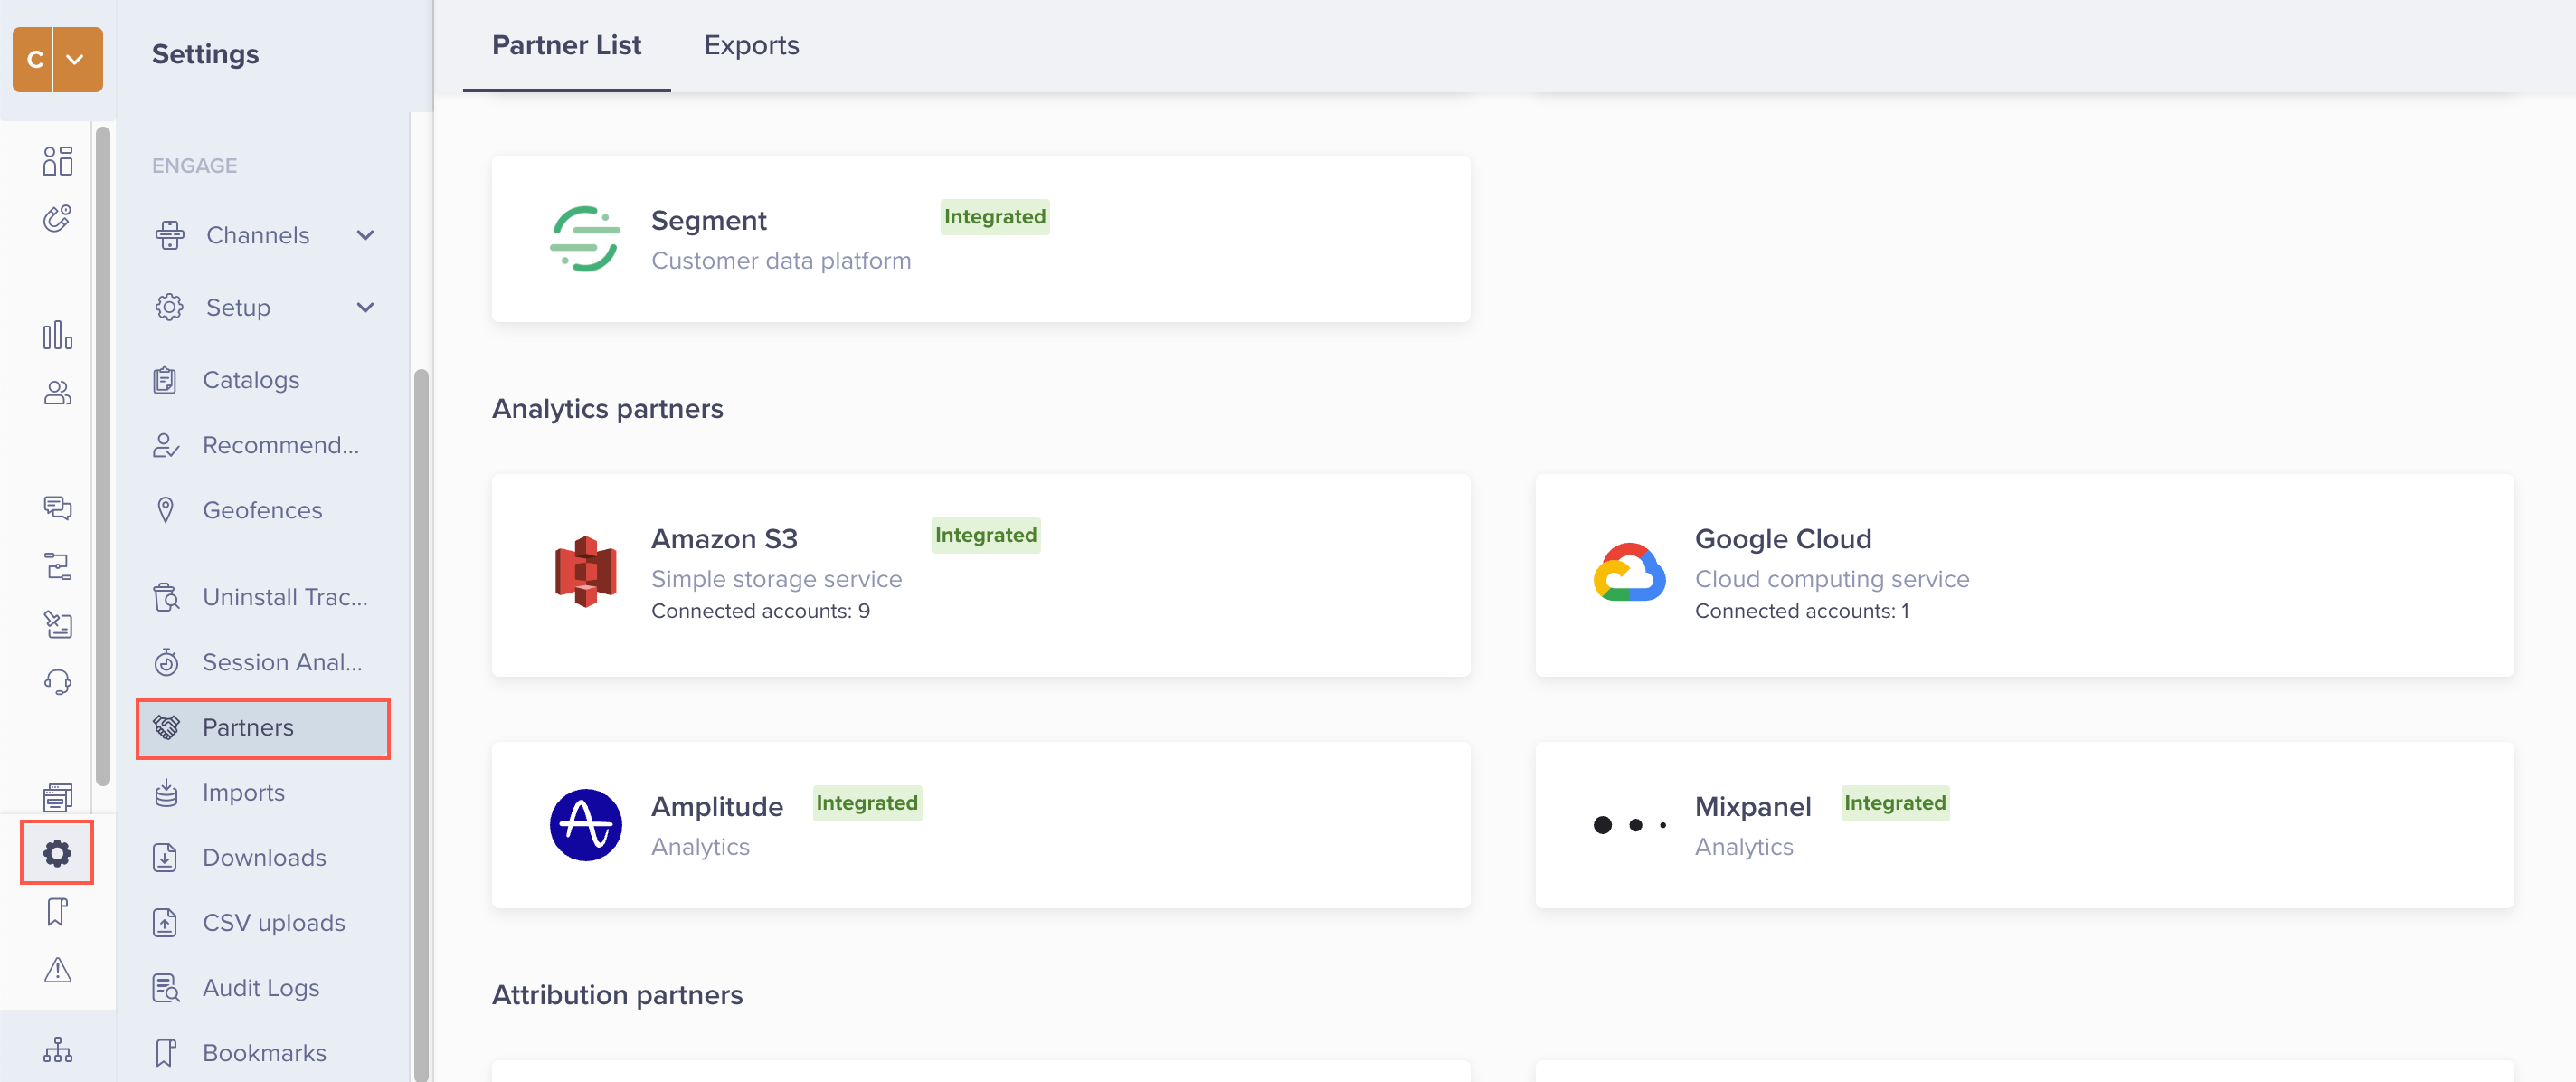Open the dashboard grid icon in sidebar
Screen dimensions: 2576x1082
point(57,160)
